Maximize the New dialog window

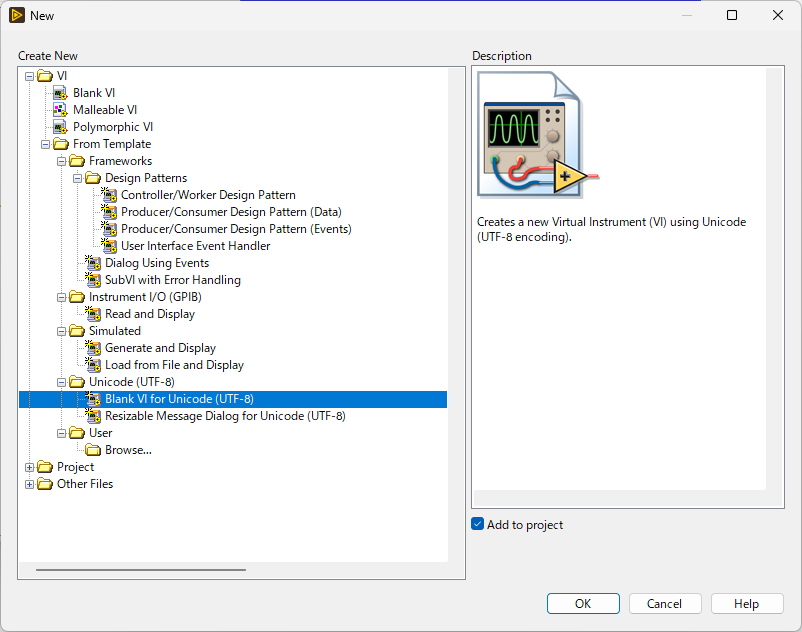[732, 15]
